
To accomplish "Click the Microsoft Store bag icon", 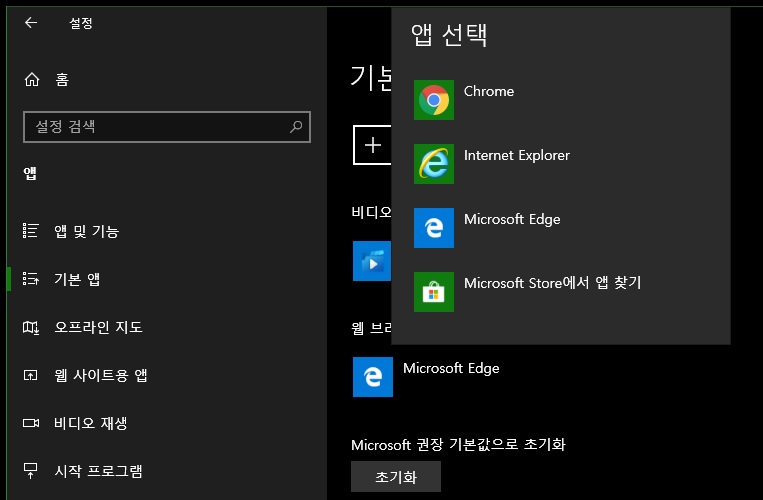I will pyautogui.click(x=434, y=291).
